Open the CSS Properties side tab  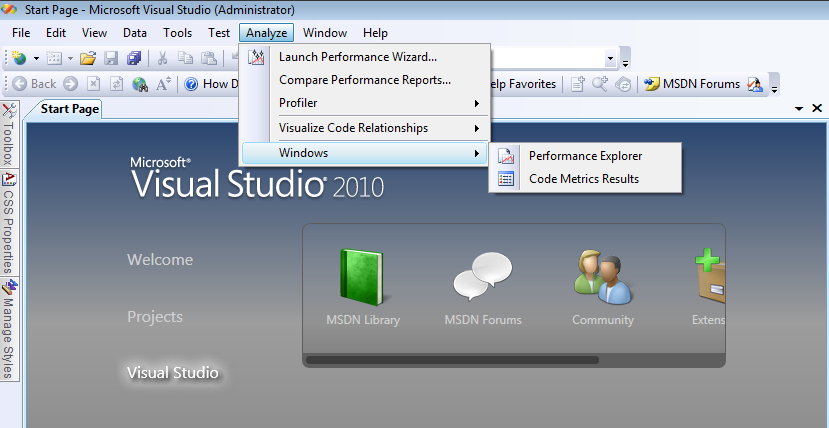point(8,223)
